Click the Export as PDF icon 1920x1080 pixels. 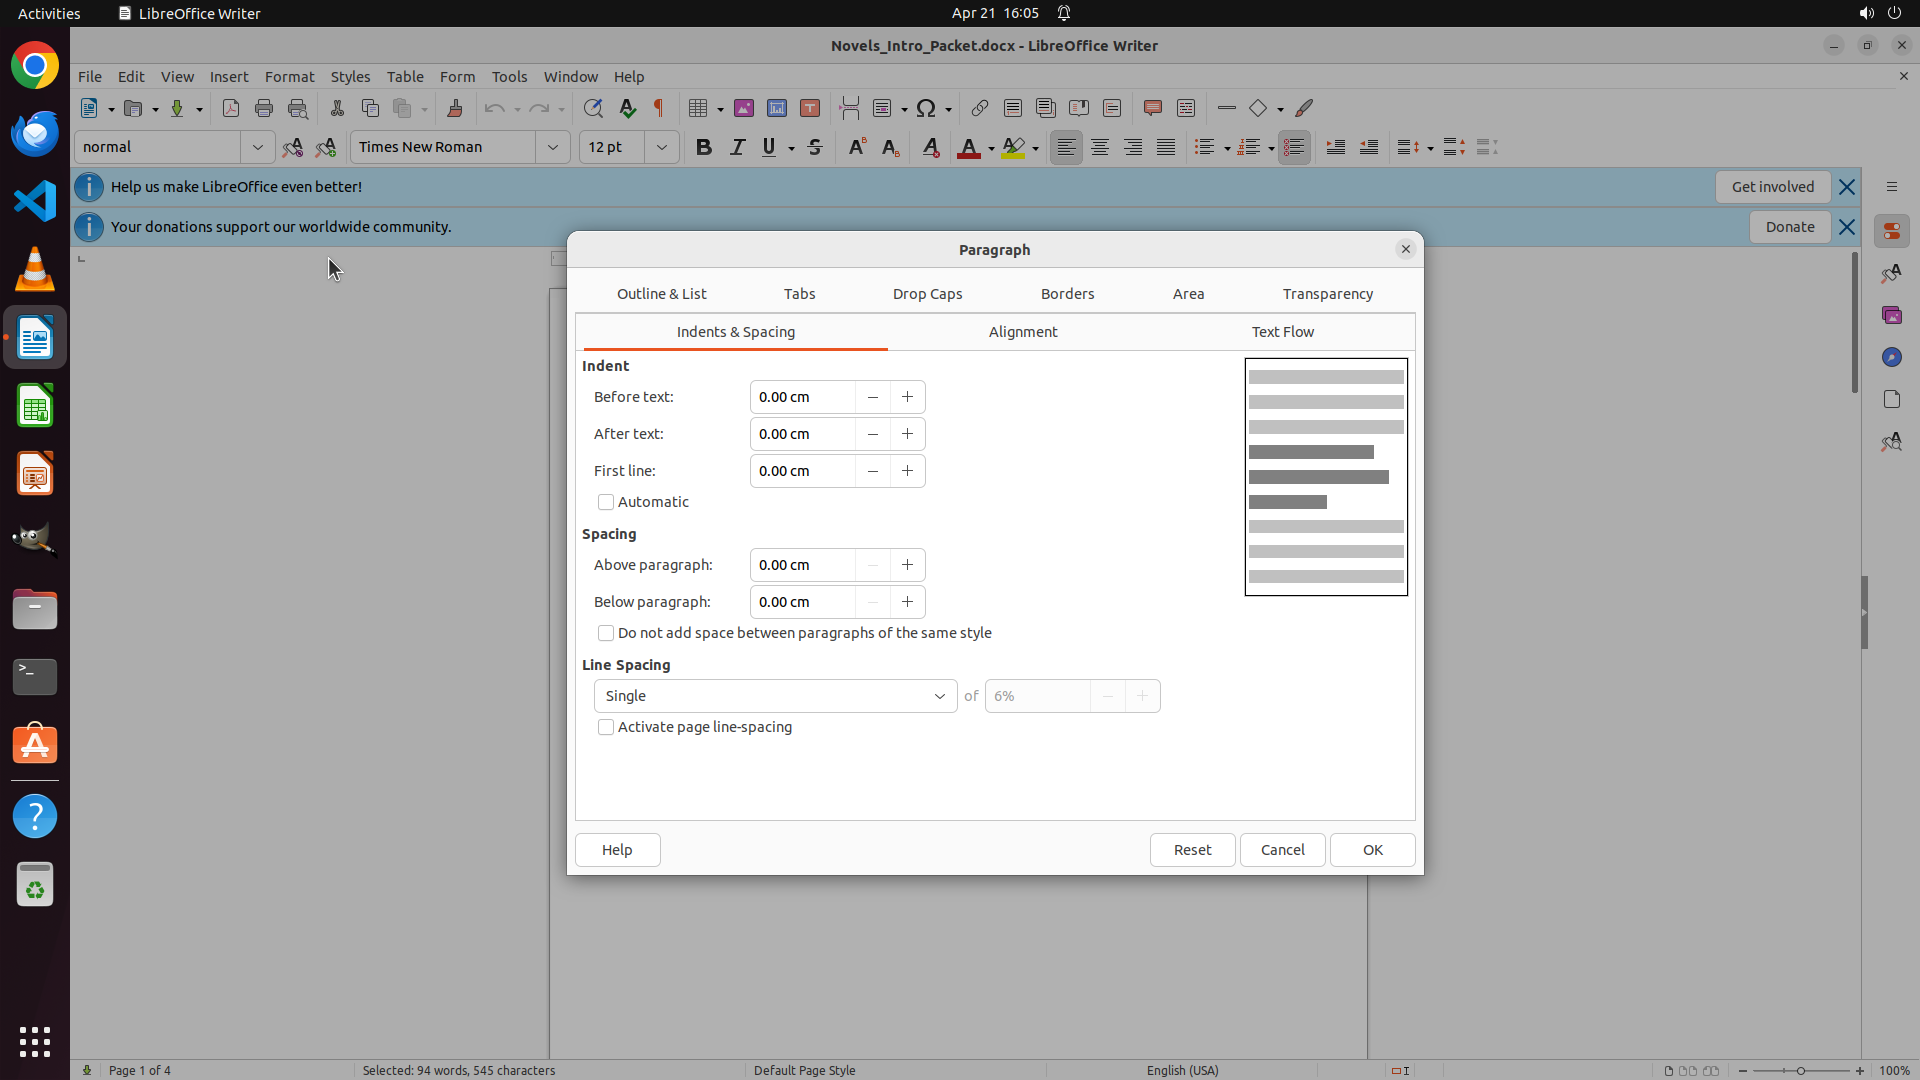click(231, 108)
